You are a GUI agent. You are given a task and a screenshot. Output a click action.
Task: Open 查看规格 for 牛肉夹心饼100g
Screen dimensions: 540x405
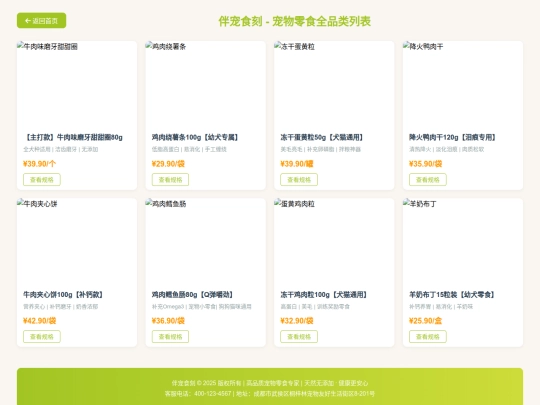pos(42,337)
